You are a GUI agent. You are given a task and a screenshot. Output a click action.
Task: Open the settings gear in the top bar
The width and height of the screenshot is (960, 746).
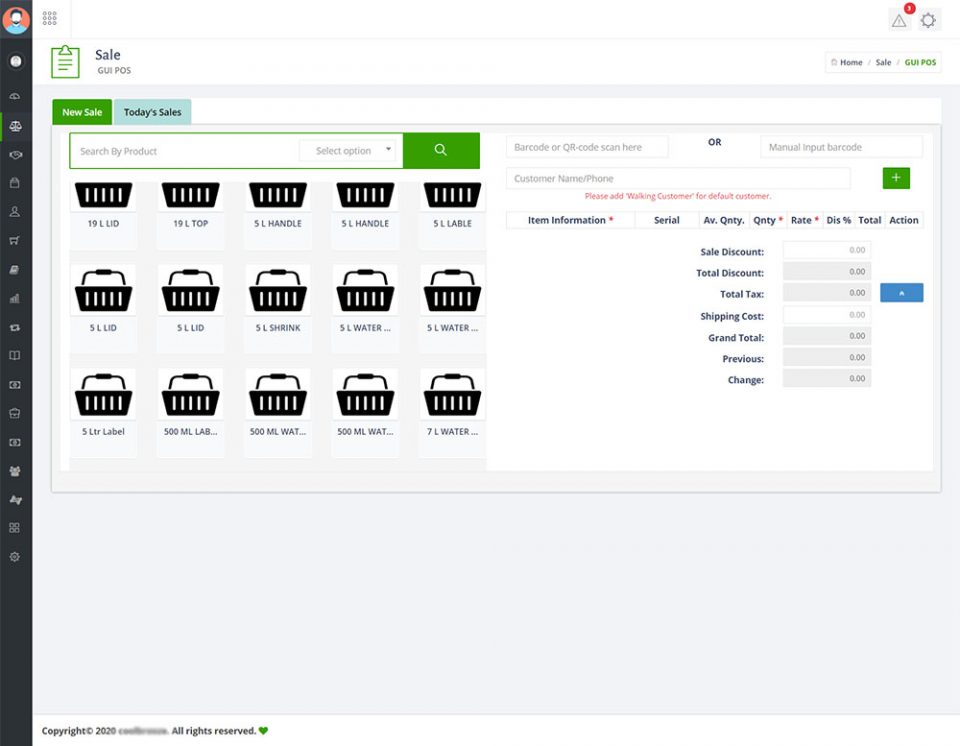coord(929,20)
